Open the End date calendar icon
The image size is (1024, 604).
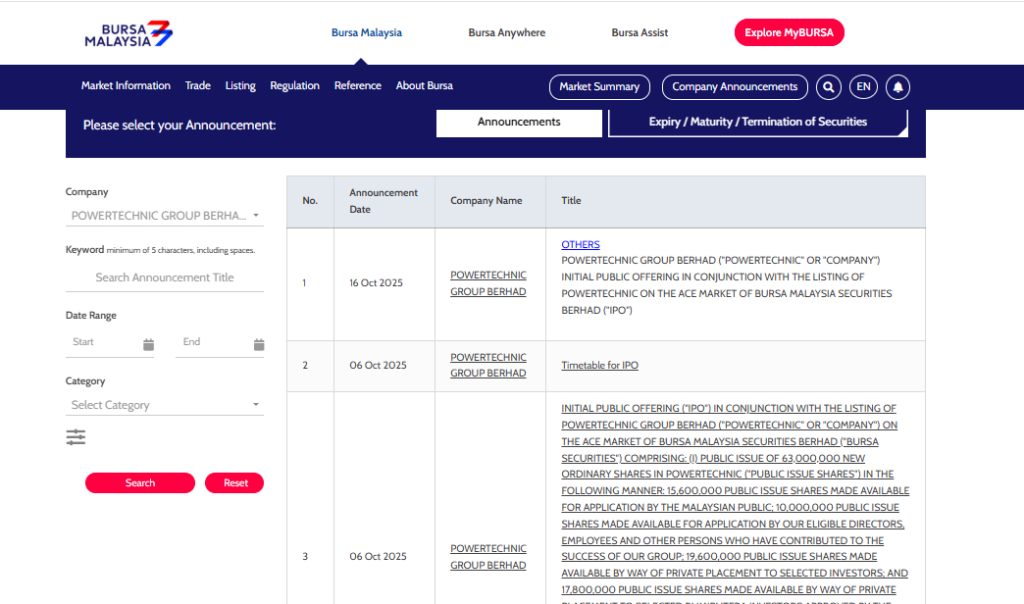[258, 344]
